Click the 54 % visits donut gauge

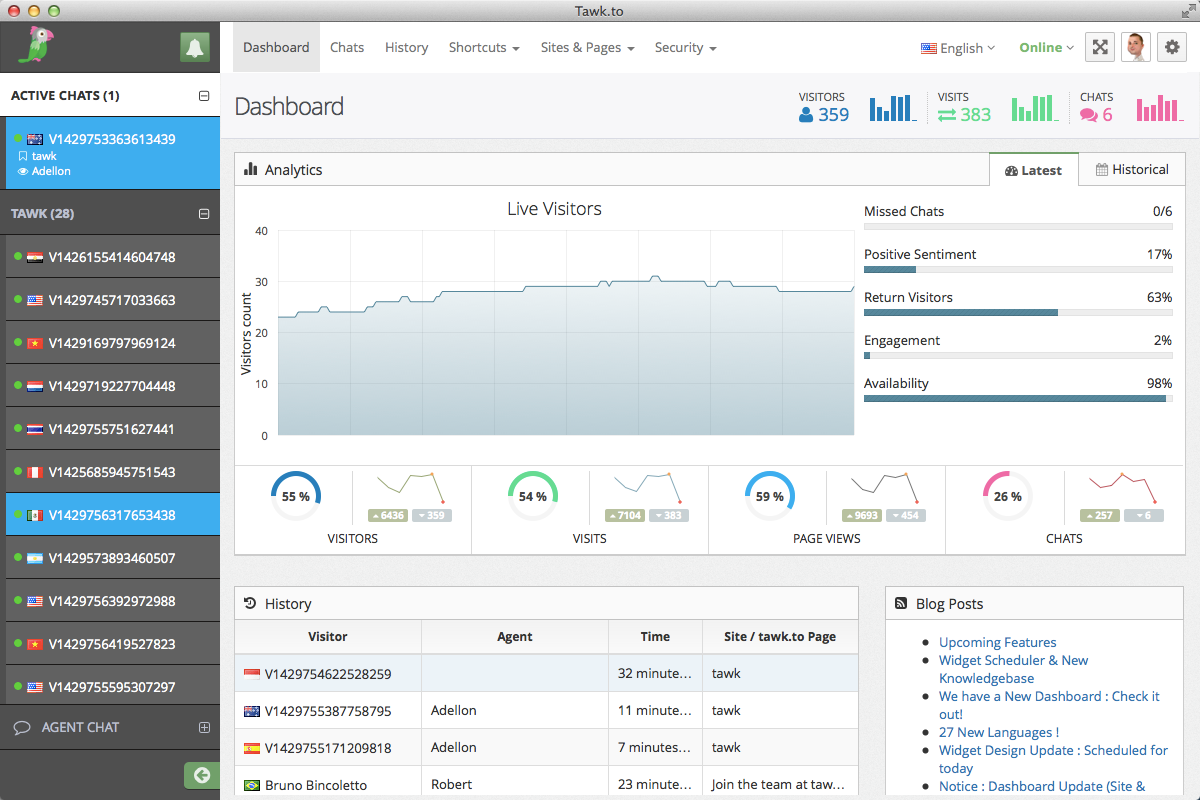533,496
